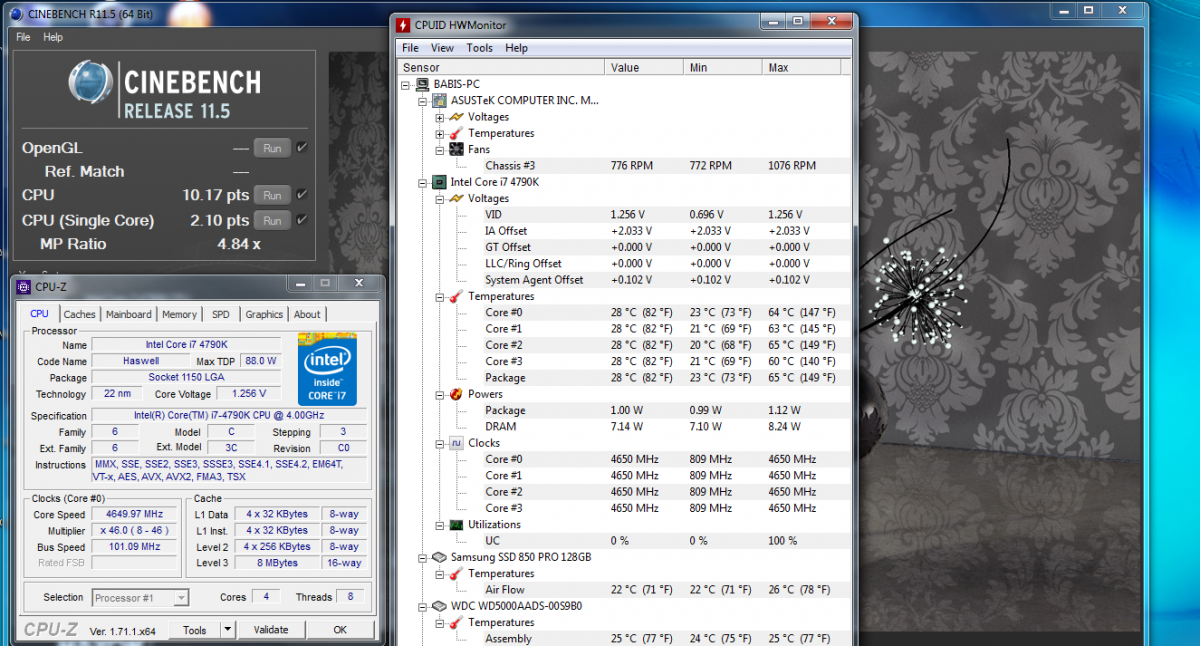Switch to the Caches tab in CPU-Z

80,314
